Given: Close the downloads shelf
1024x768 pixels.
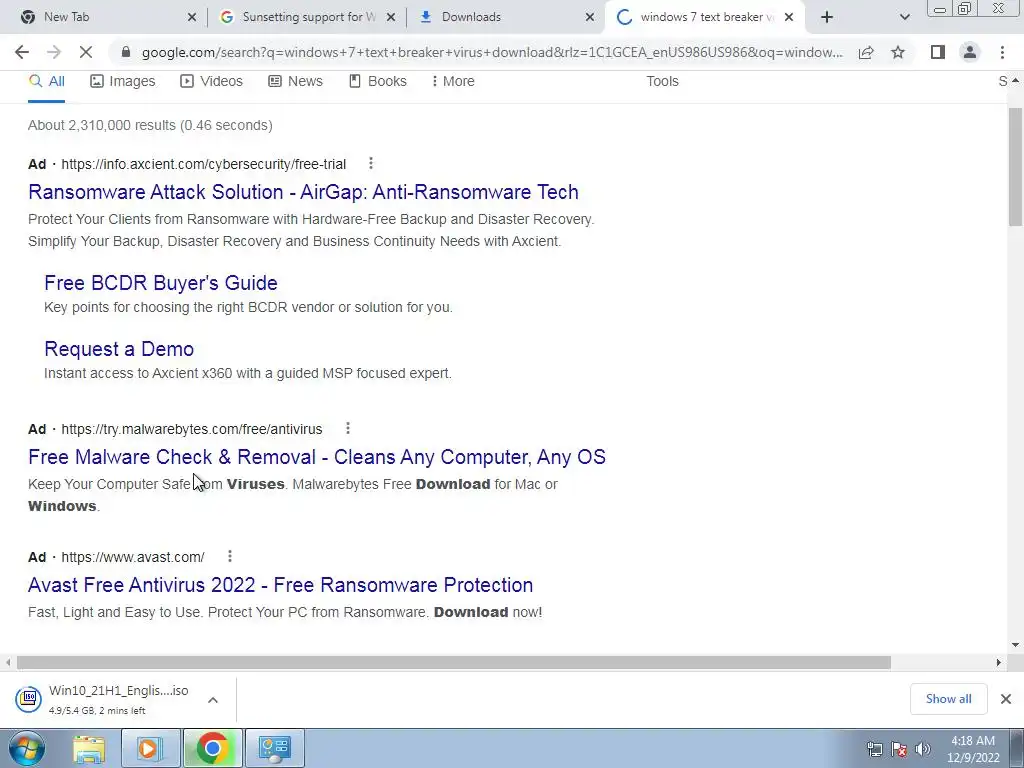Looking at the screenshot, I should [1006, 699].
